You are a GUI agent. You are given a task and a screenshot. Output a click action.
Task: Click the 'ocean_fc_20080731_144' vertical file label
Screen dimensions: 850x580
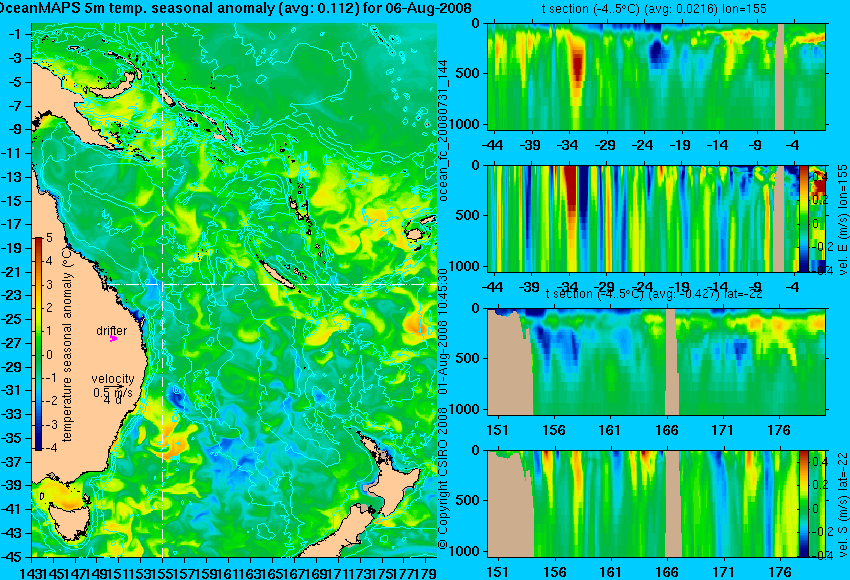coord(443,130)
